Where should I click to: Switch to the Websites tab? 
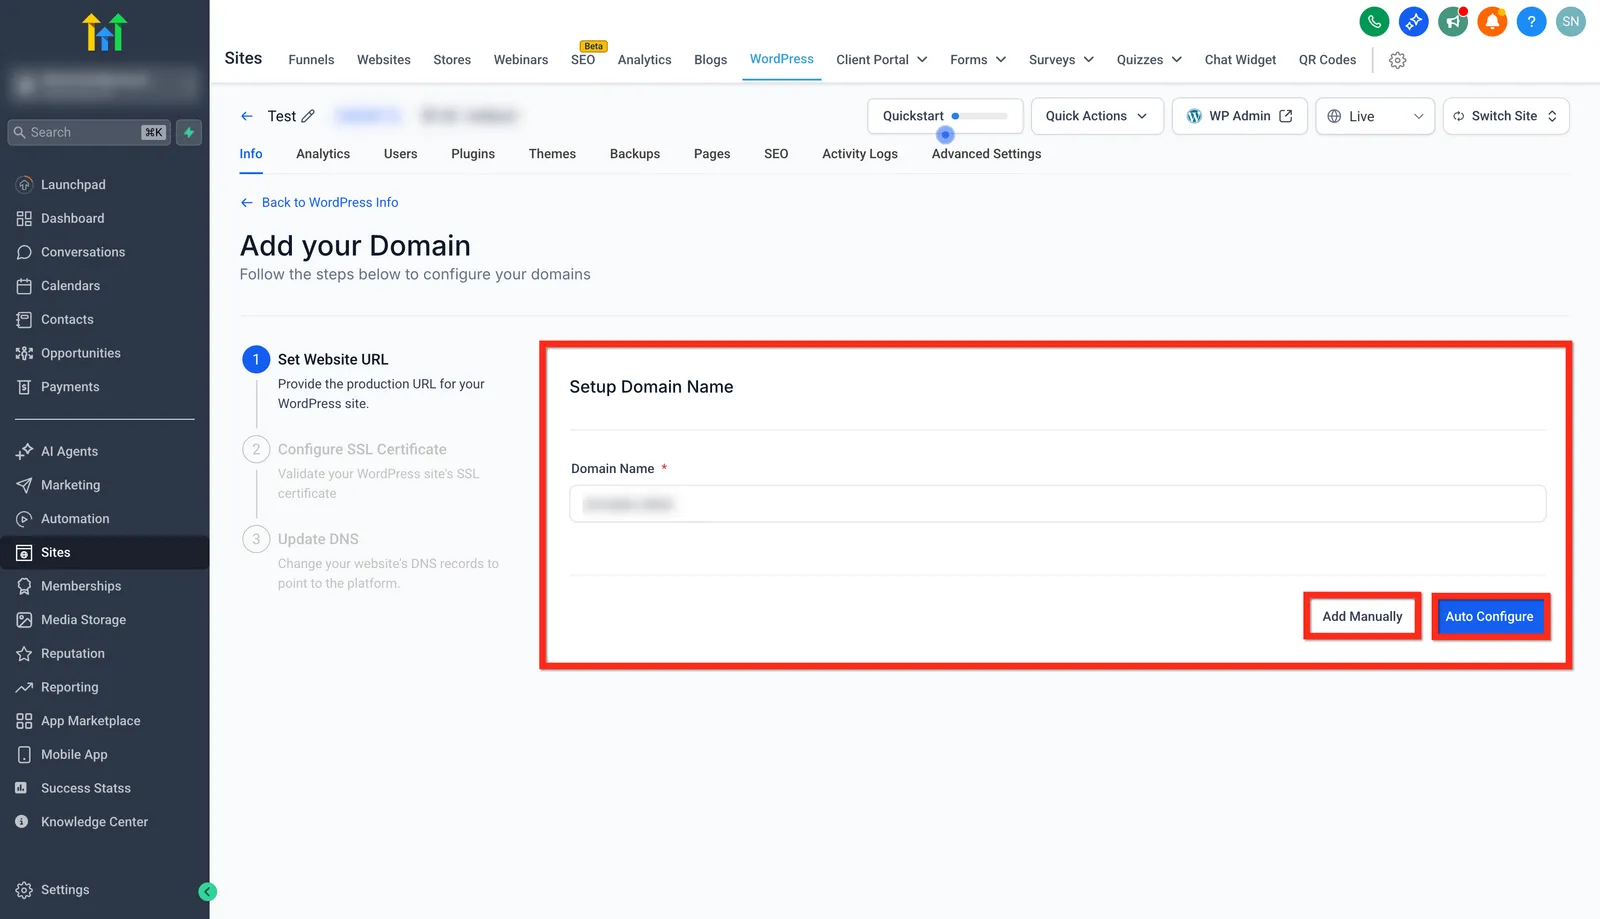[384, 60]
